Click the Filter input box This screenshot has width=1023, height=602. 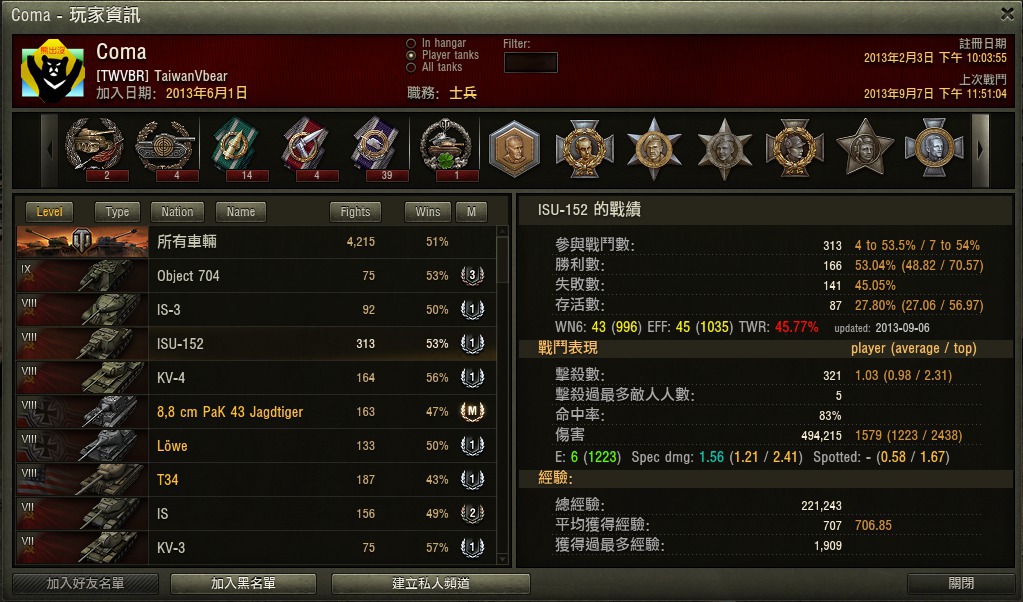pos(531,63)
